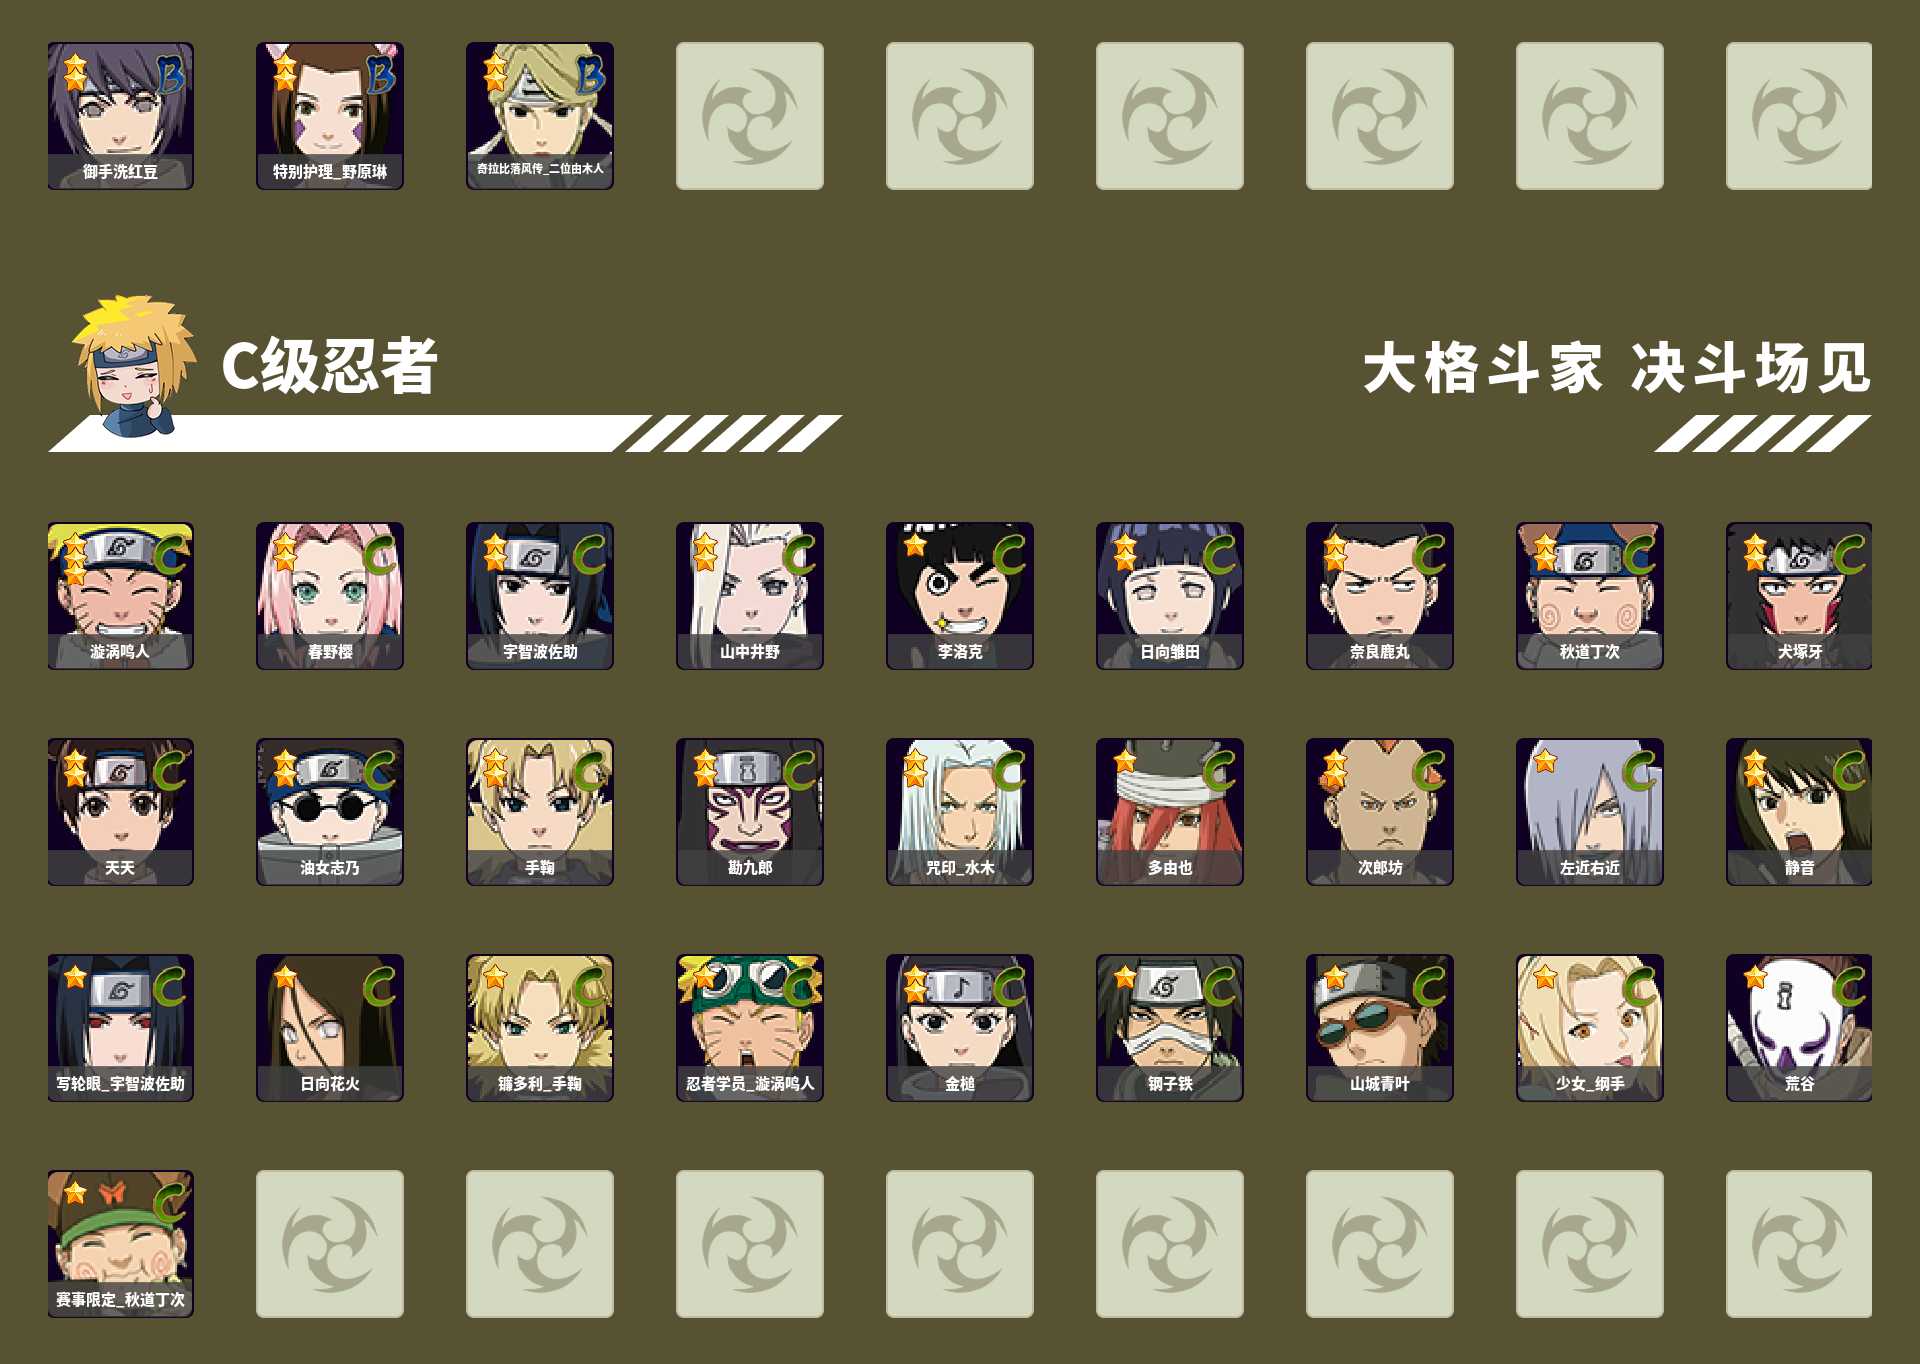
Task: Select the 李洛克 ninja icon
Action: pyautogui.click(x=960, y=595)
